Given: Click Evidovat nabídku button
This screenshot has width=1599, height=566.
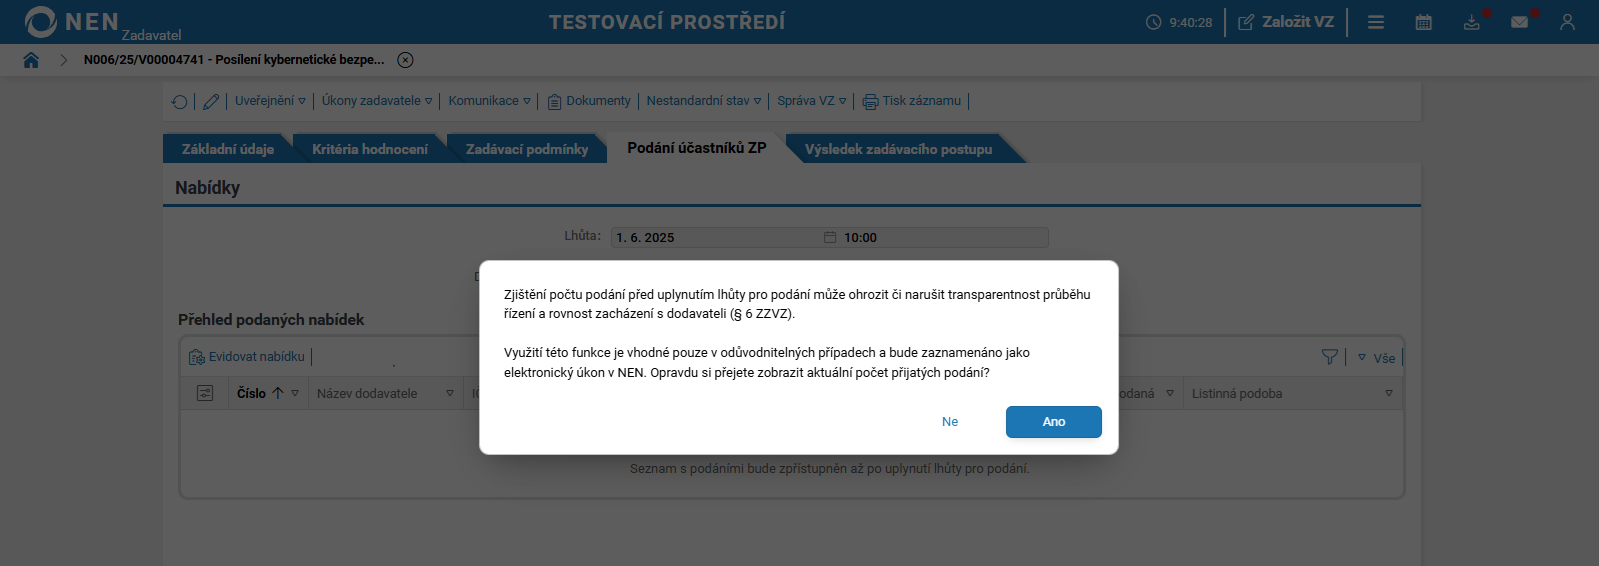Looking at the screenshot, I should point(247,357).
